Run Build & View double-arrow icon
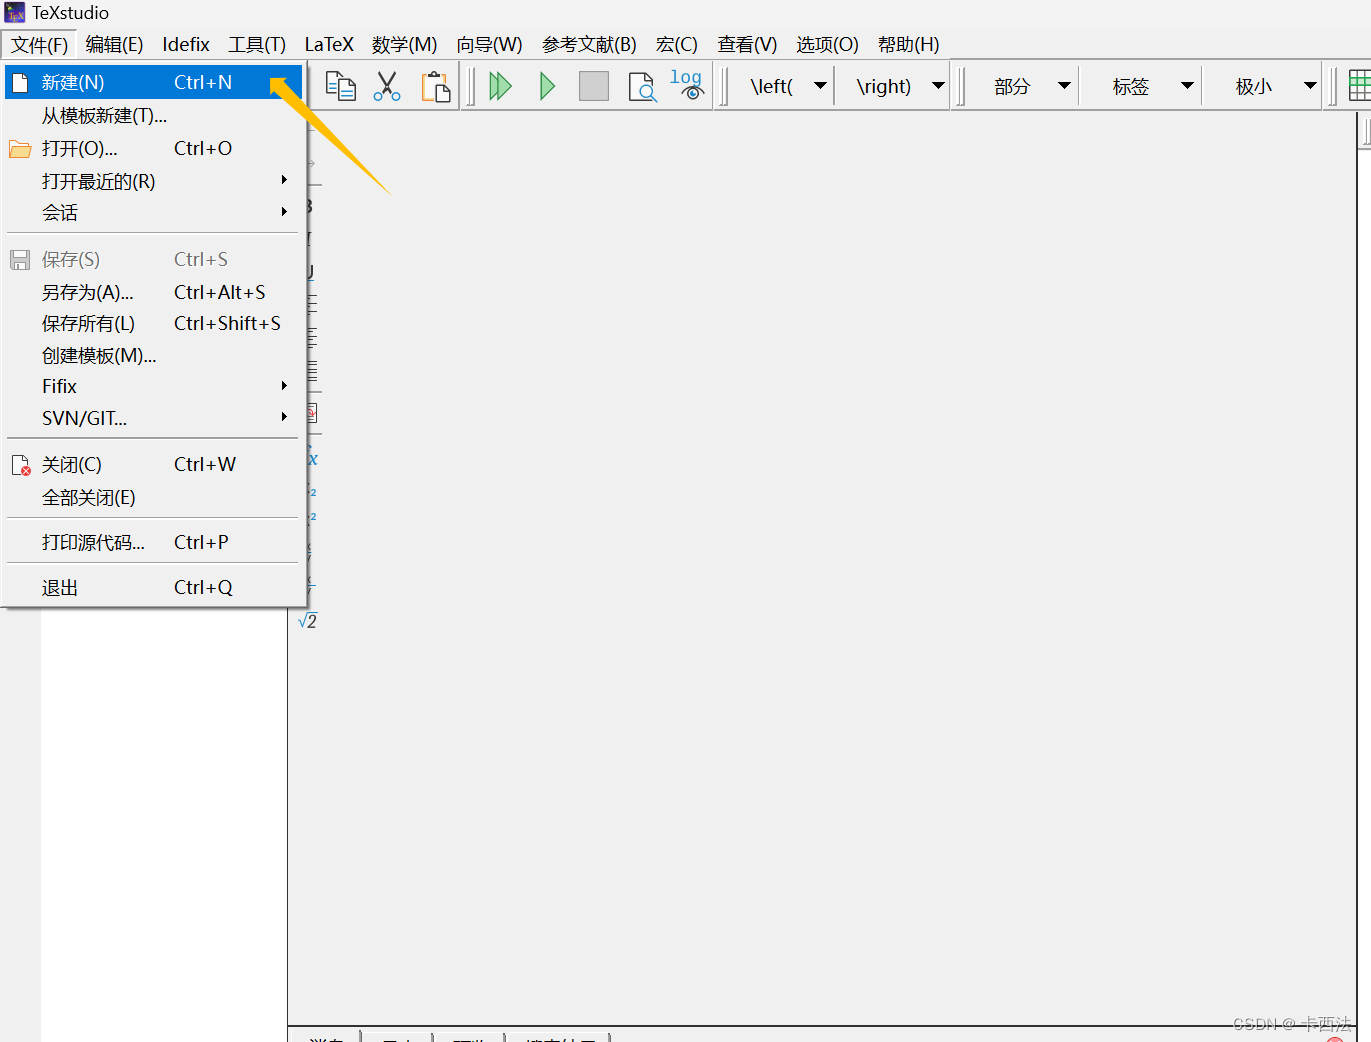The height and width of the screenshot is (1042, 1371). (x=500, y=86)
